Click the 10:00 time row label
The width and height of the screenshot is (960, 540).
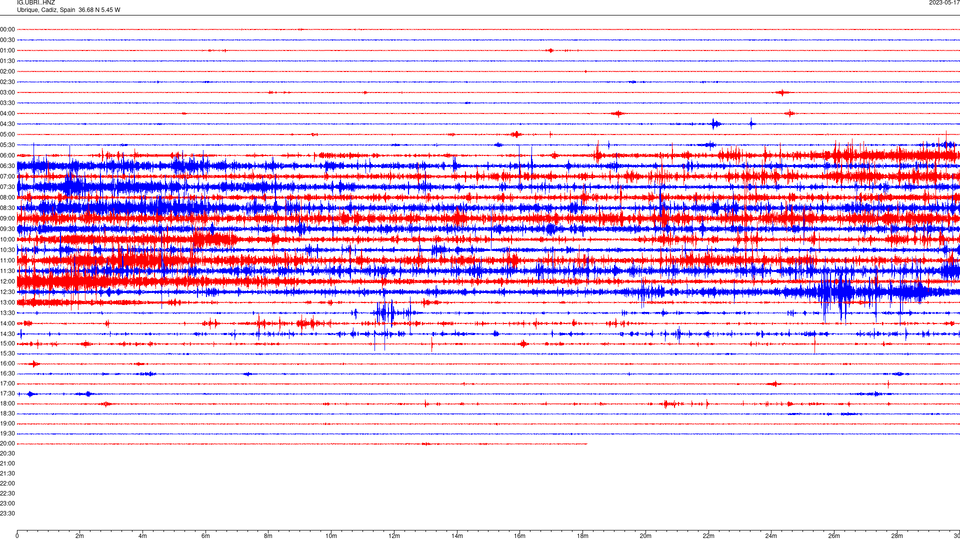click(x=7, y=239)
